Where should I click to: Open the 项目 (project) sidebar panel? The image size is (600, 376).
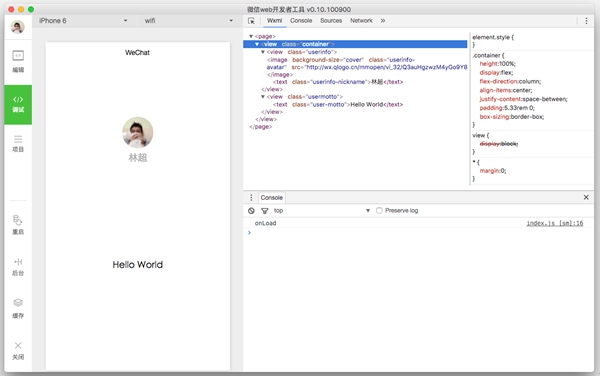[18, 143]
